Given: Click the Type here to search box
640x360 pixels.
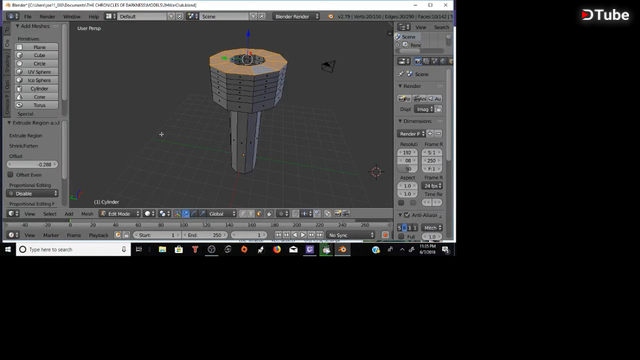Looking at the screenshot, I should pos(73,249).
